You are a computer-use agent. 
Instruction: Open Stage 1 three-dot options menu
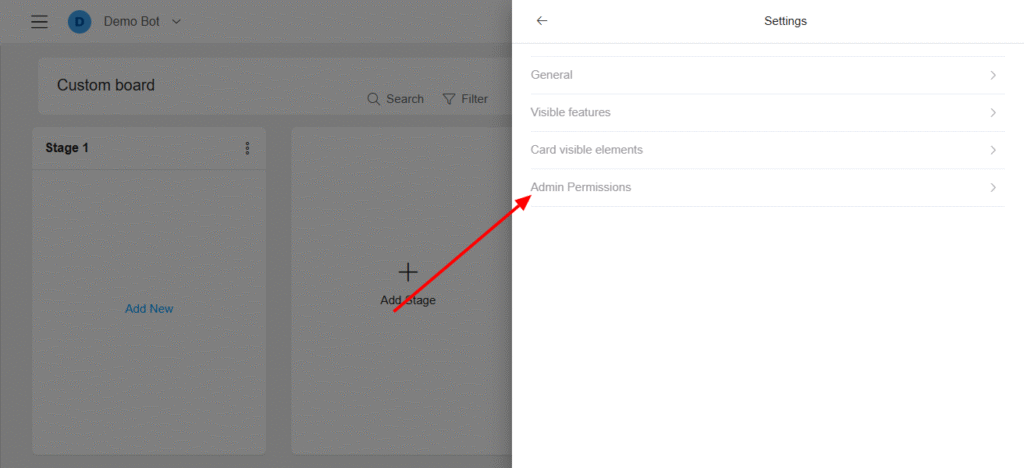tap(248, 148)
